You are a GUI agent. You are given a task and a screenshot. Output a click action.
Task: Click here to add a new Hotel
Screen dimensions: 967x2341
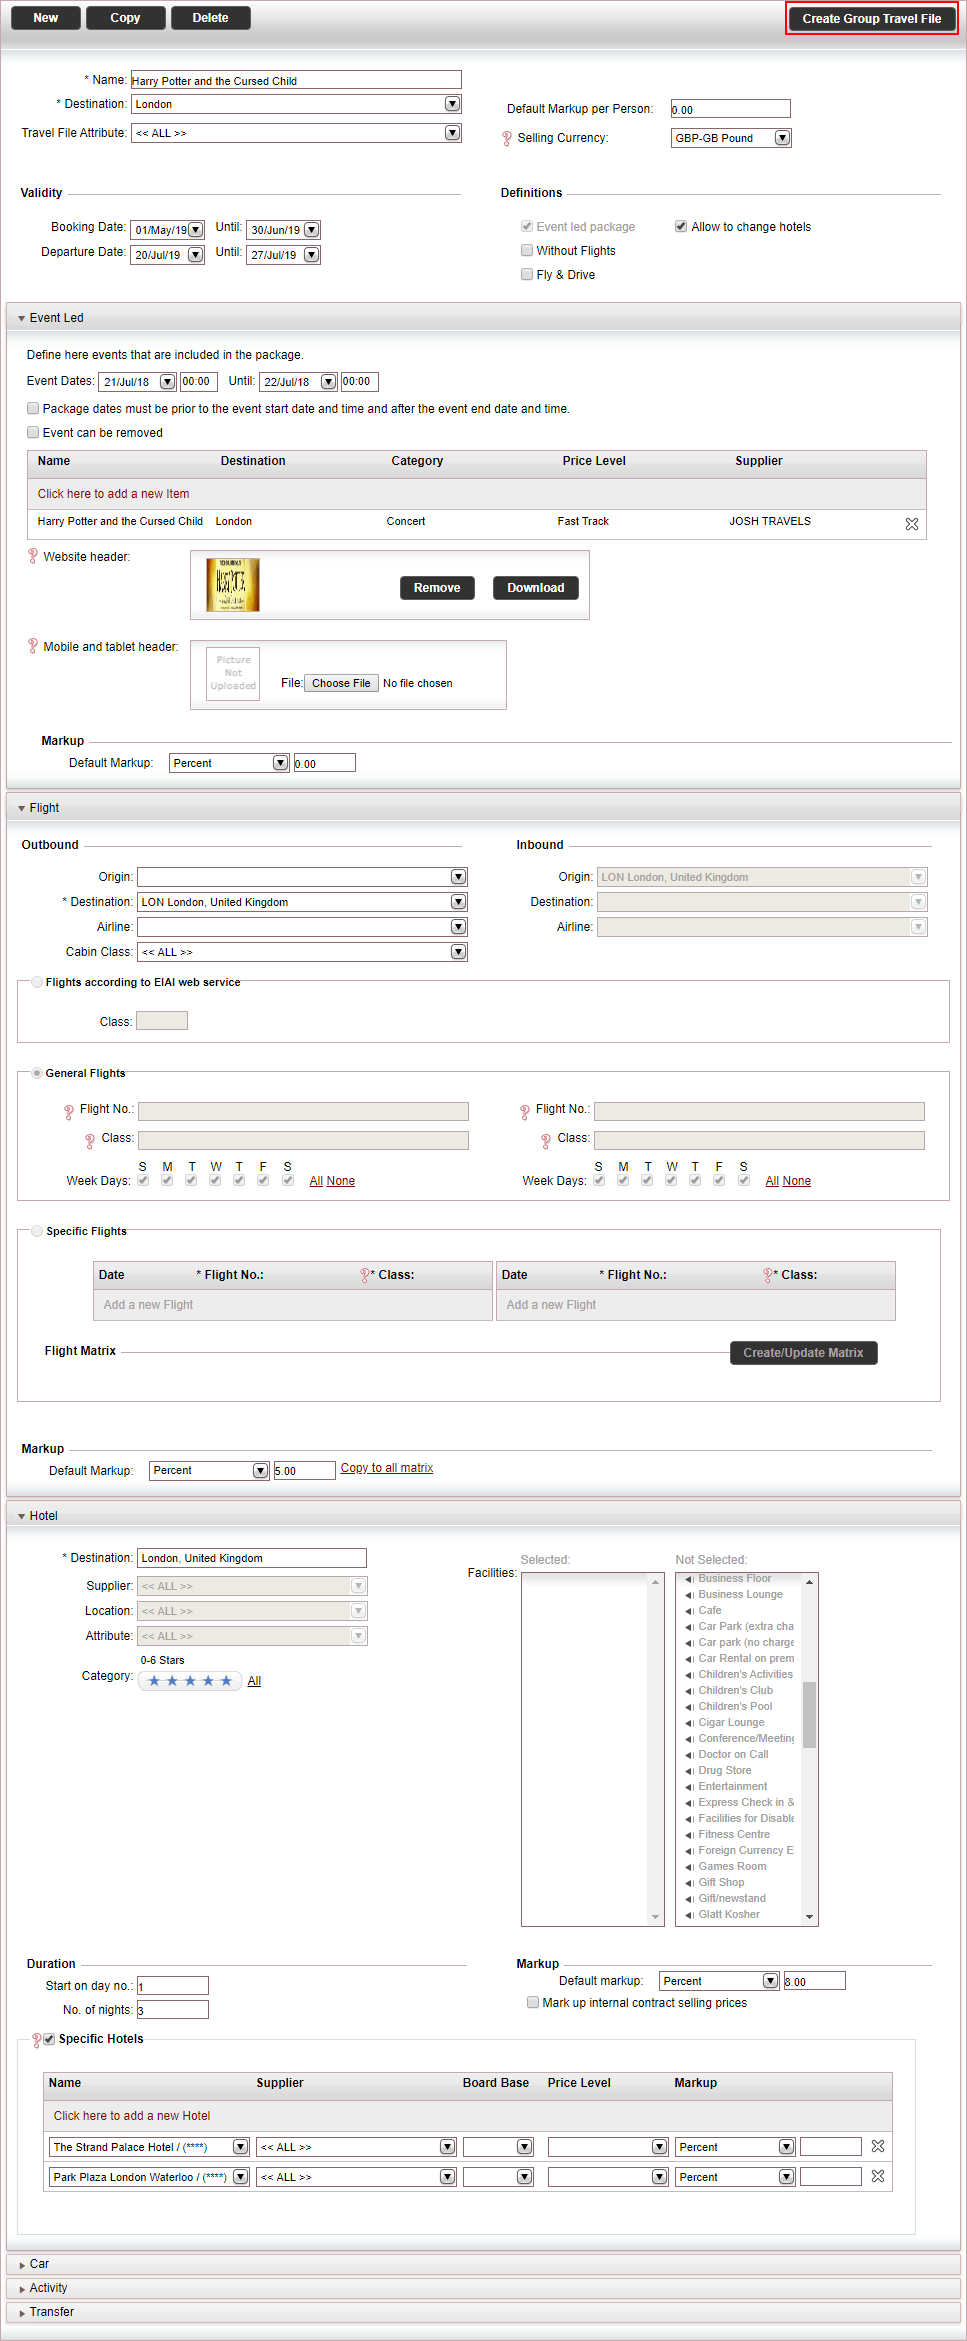pos(132,2116)
